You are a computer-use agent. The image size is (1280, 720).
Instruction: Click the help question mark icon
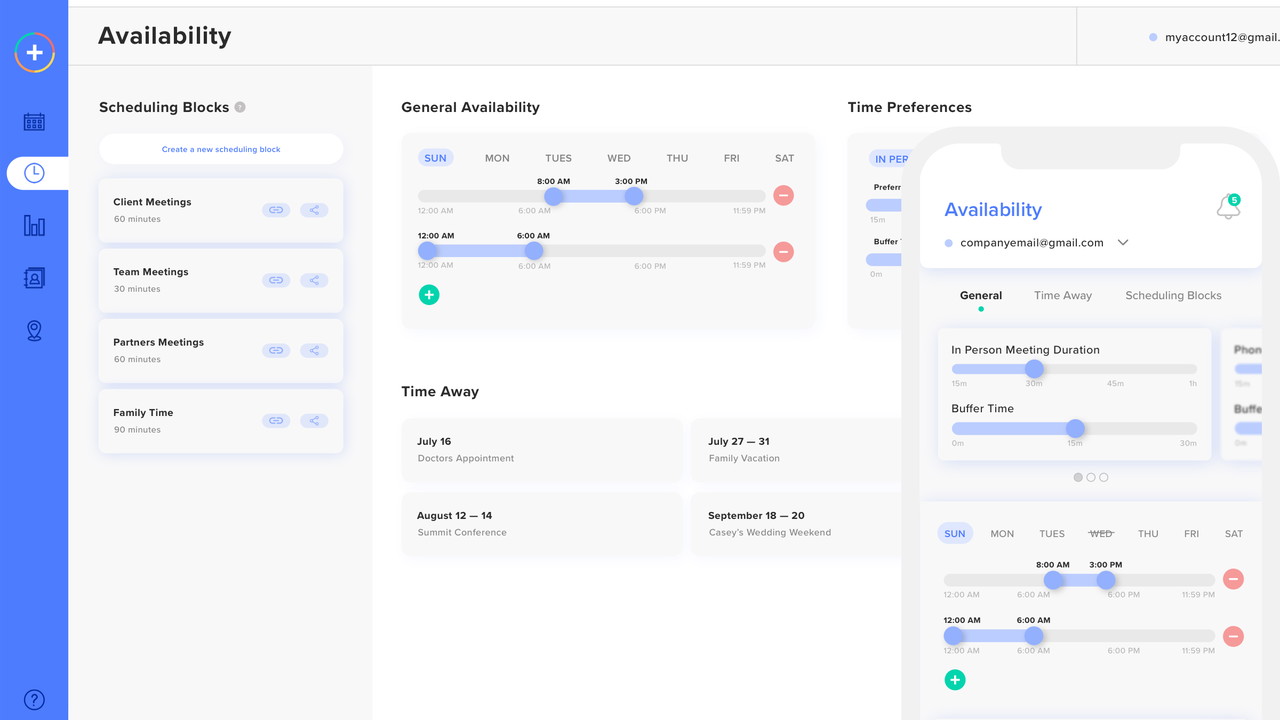click(34, 700)
